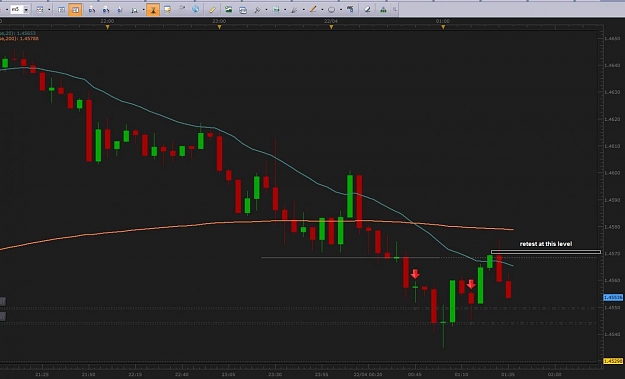The width and height of the screenshot is (625, 379).
Task: Click the second blue zoom-style toolbar icon
Action: 106,10
